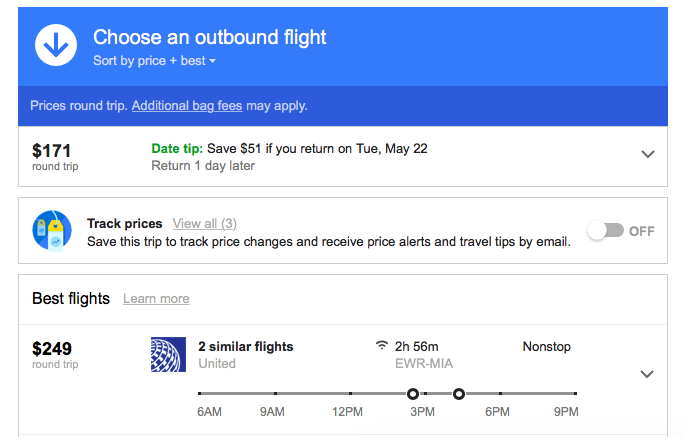Expand the Date tip row chevron
The width and height of the screenshot is (684, 437).
pyautogui.click(x=648, y=154)
